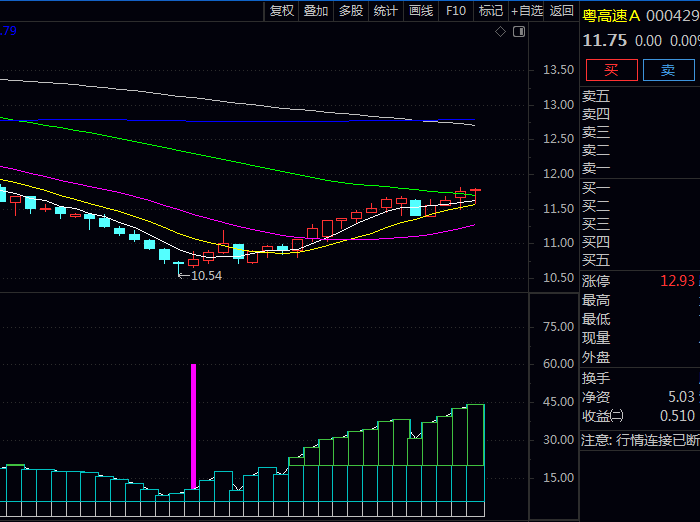Open the 多股 multi-stock view
700x522 pixels.
(351, 11)
